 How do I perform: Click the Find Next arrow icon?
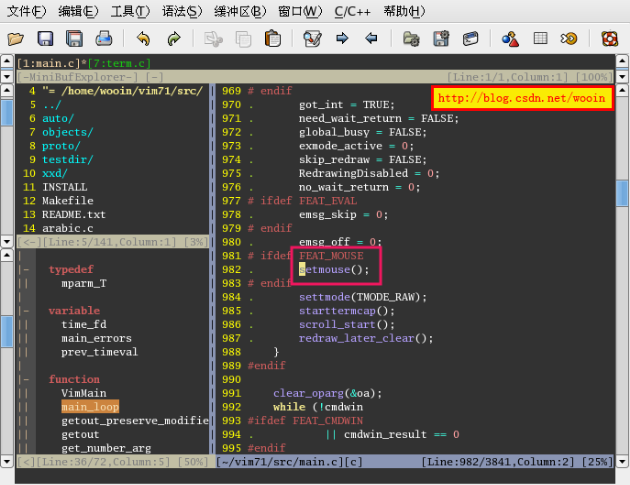click(342, 39)
